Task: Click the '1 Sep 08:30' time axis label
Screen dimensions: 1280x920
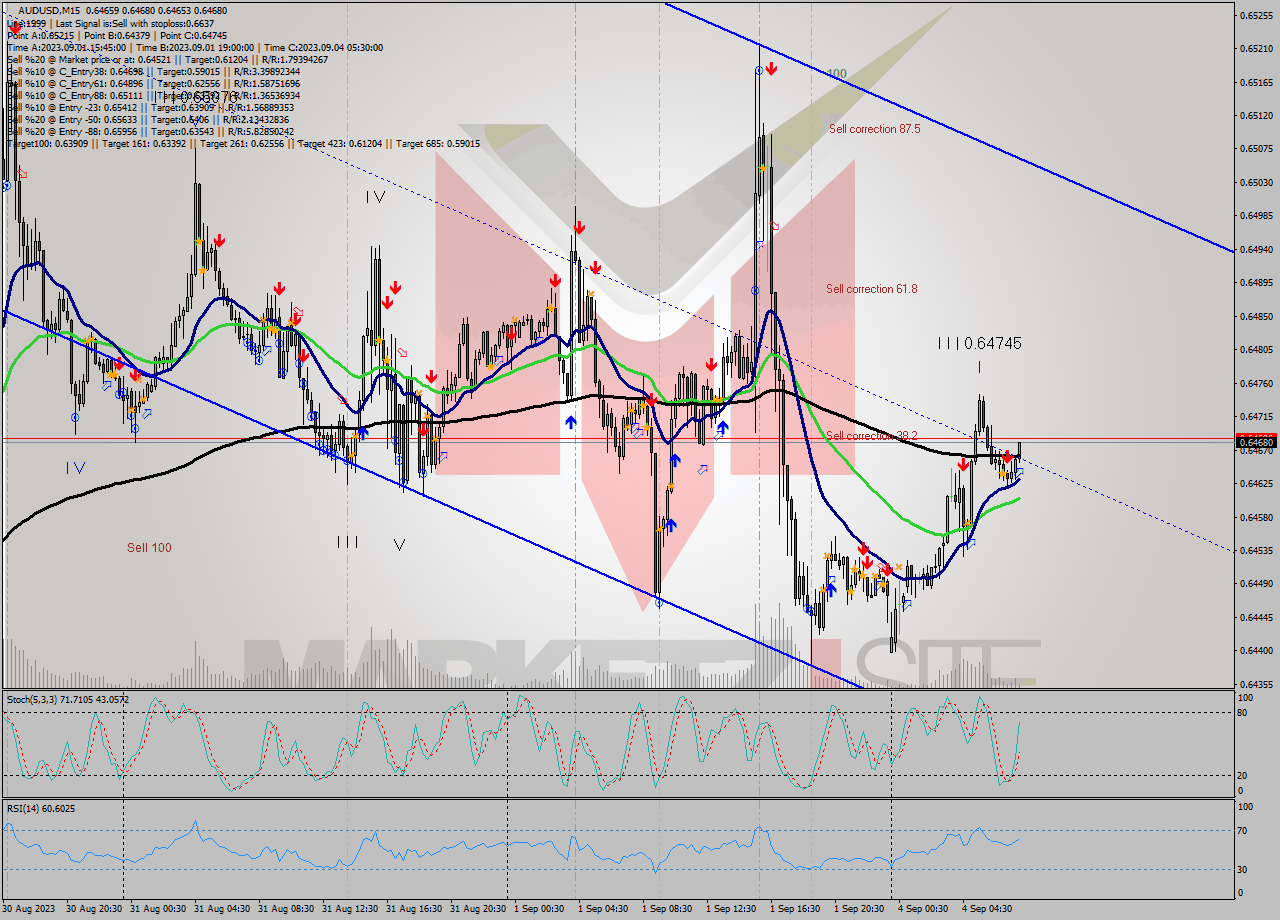Action: coord(668,909)
